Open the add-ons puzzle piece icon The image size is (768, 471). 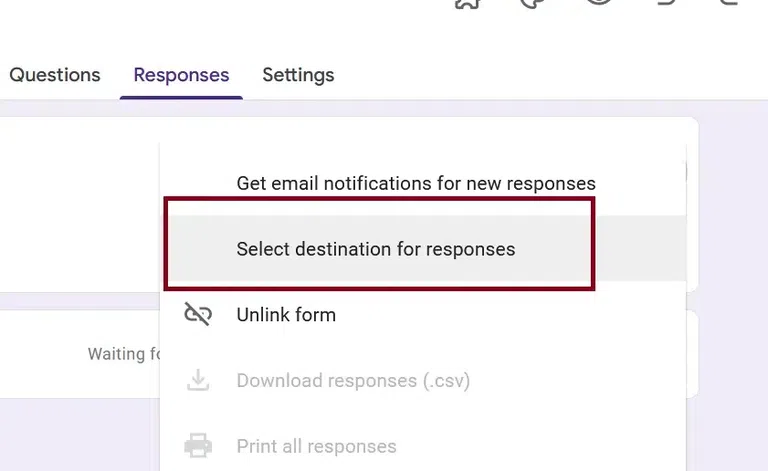(x=467, y=3)
